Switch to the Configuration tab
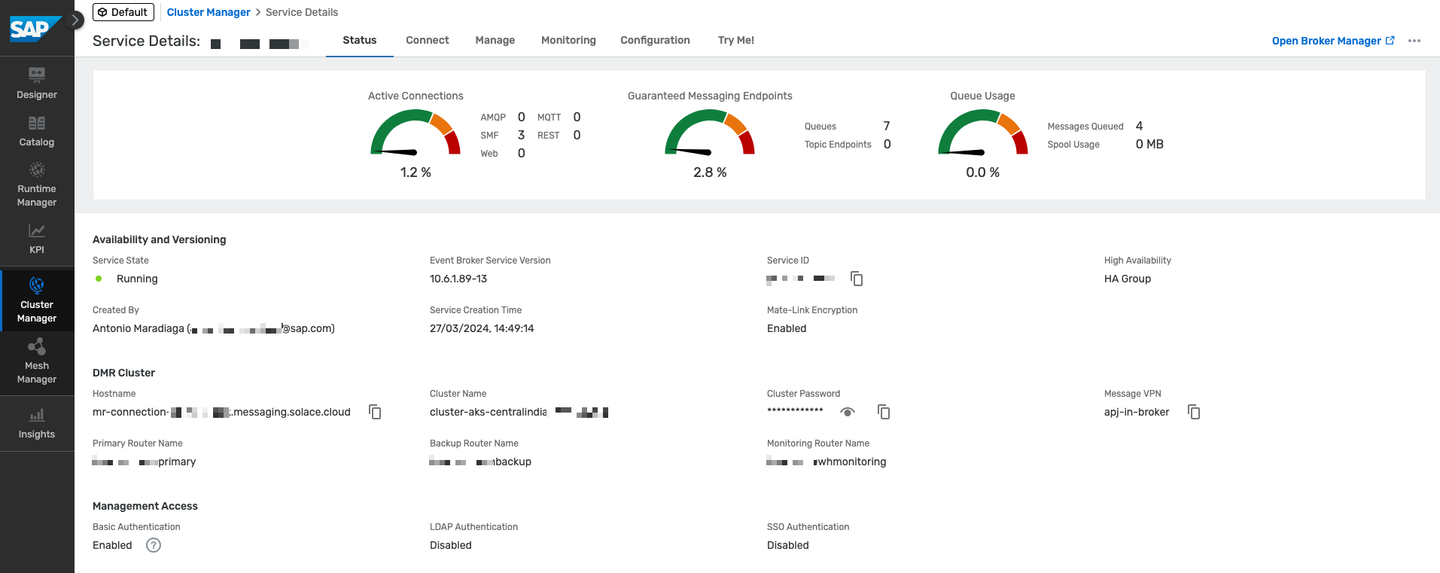This screenshot has width=1440, height=573. pos(655,40)
